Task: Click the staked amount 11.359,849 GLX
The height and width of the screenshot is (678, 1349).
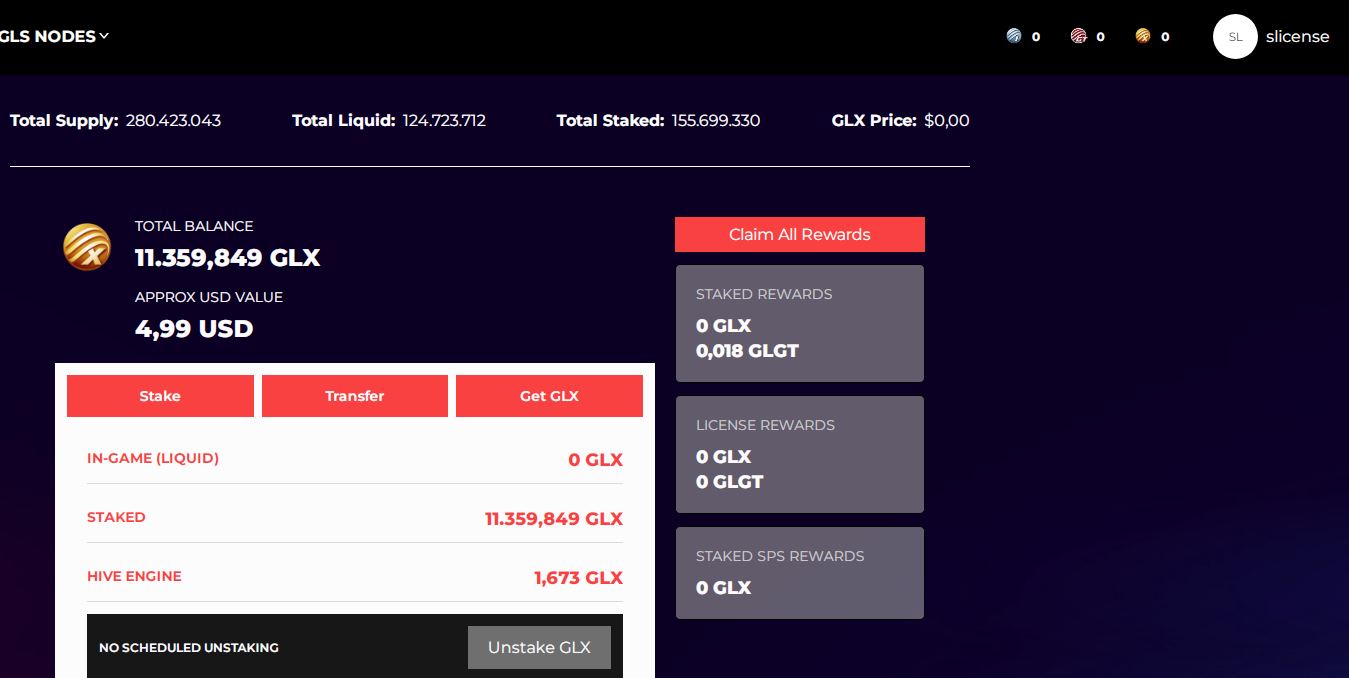Action: pyautogui.click(x=554, y=519)
